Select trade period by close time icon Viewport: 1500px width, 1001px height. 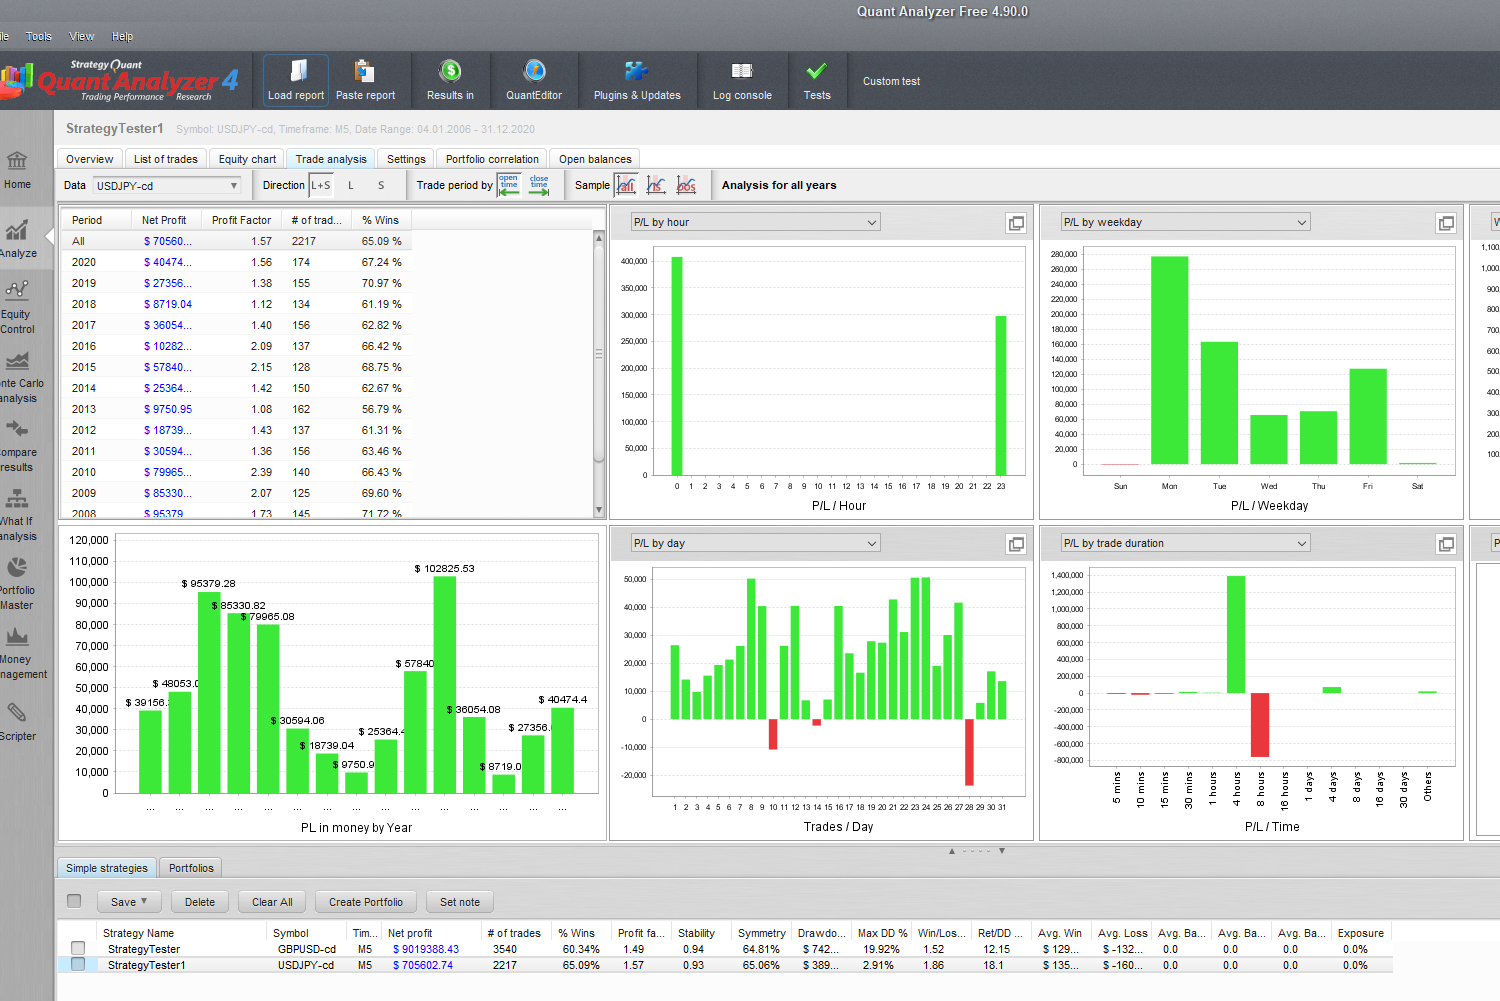point(539,185)
